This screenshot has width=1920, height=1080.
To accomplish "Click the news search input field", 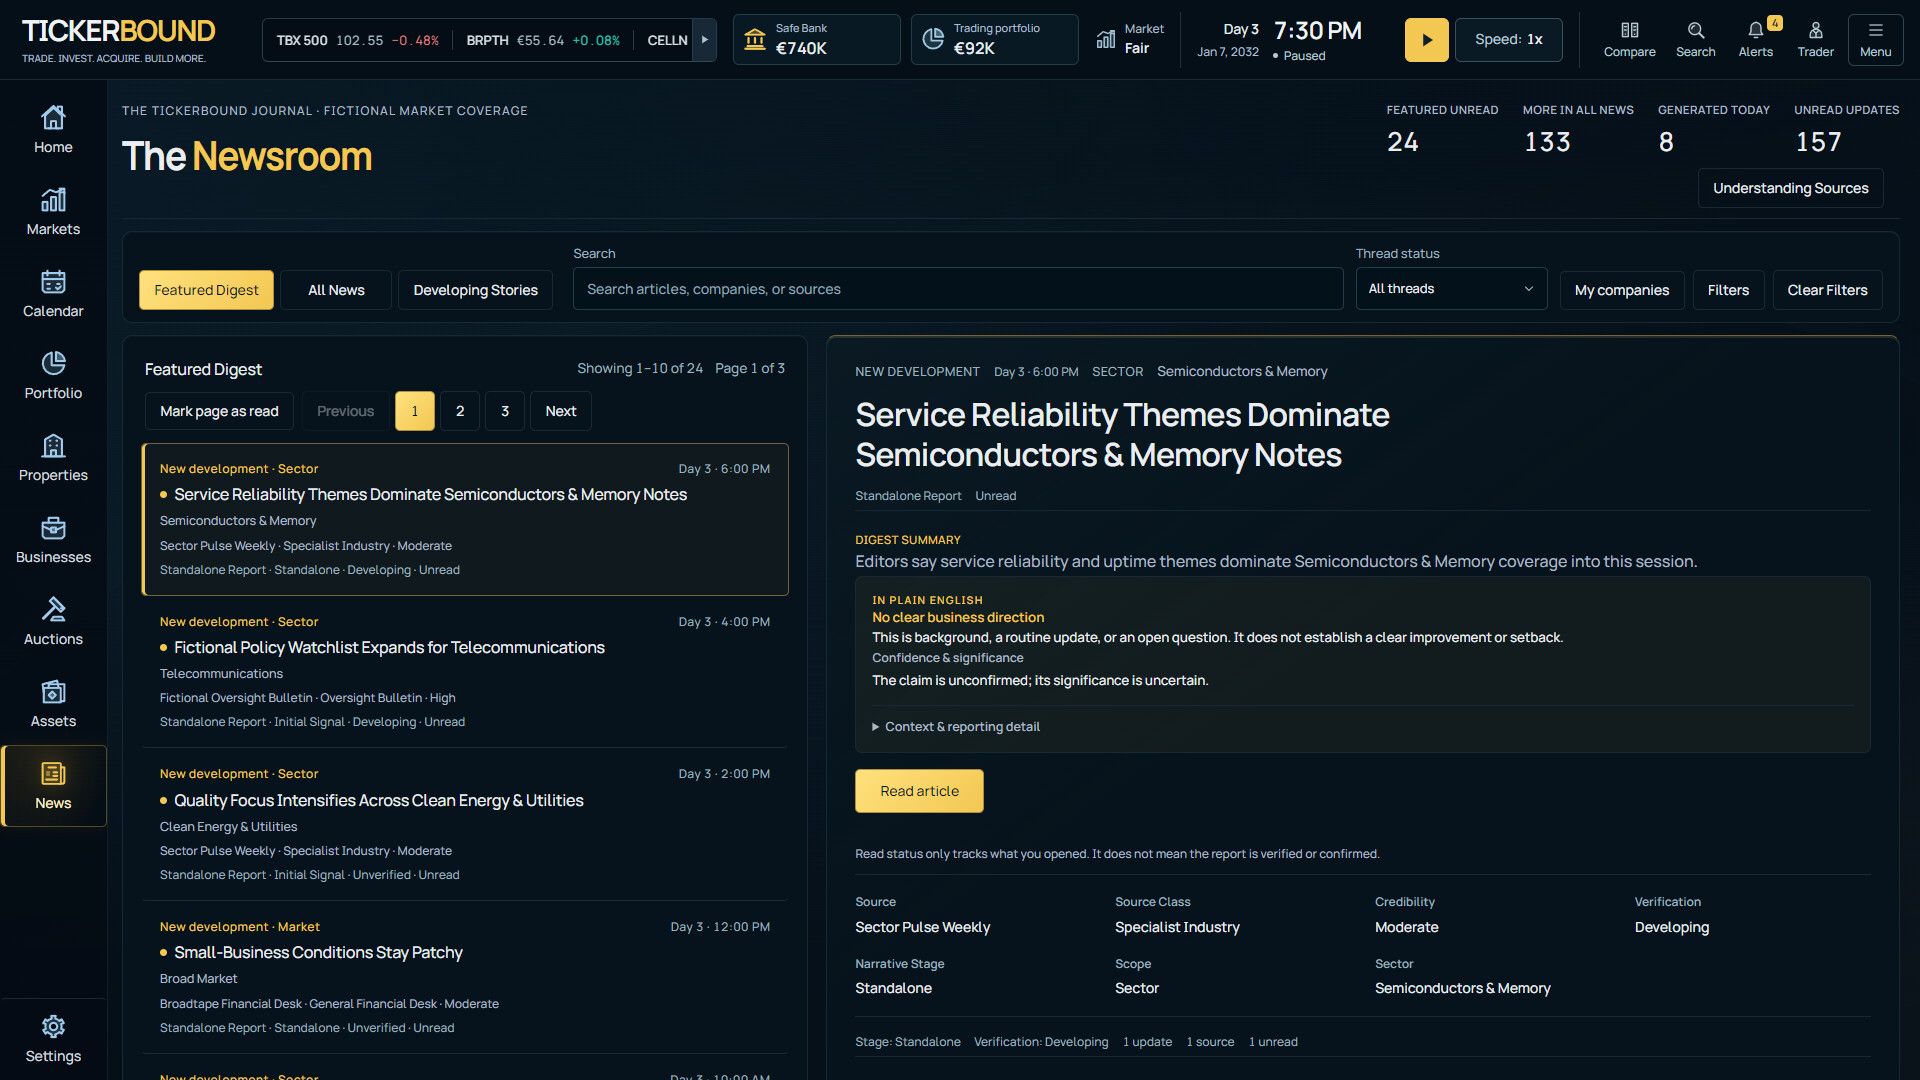I will (x=958, y=289).
